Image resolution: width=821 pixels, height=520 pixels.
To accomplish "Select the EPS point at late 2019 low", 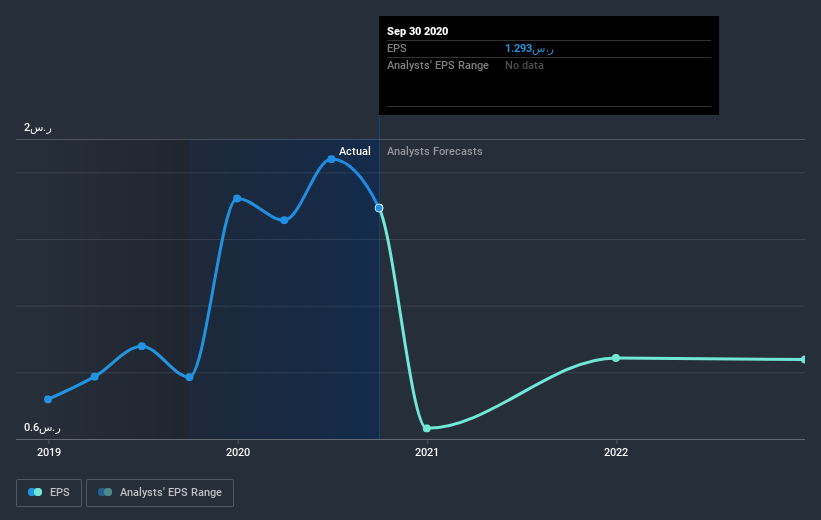I will pos(190,377).
